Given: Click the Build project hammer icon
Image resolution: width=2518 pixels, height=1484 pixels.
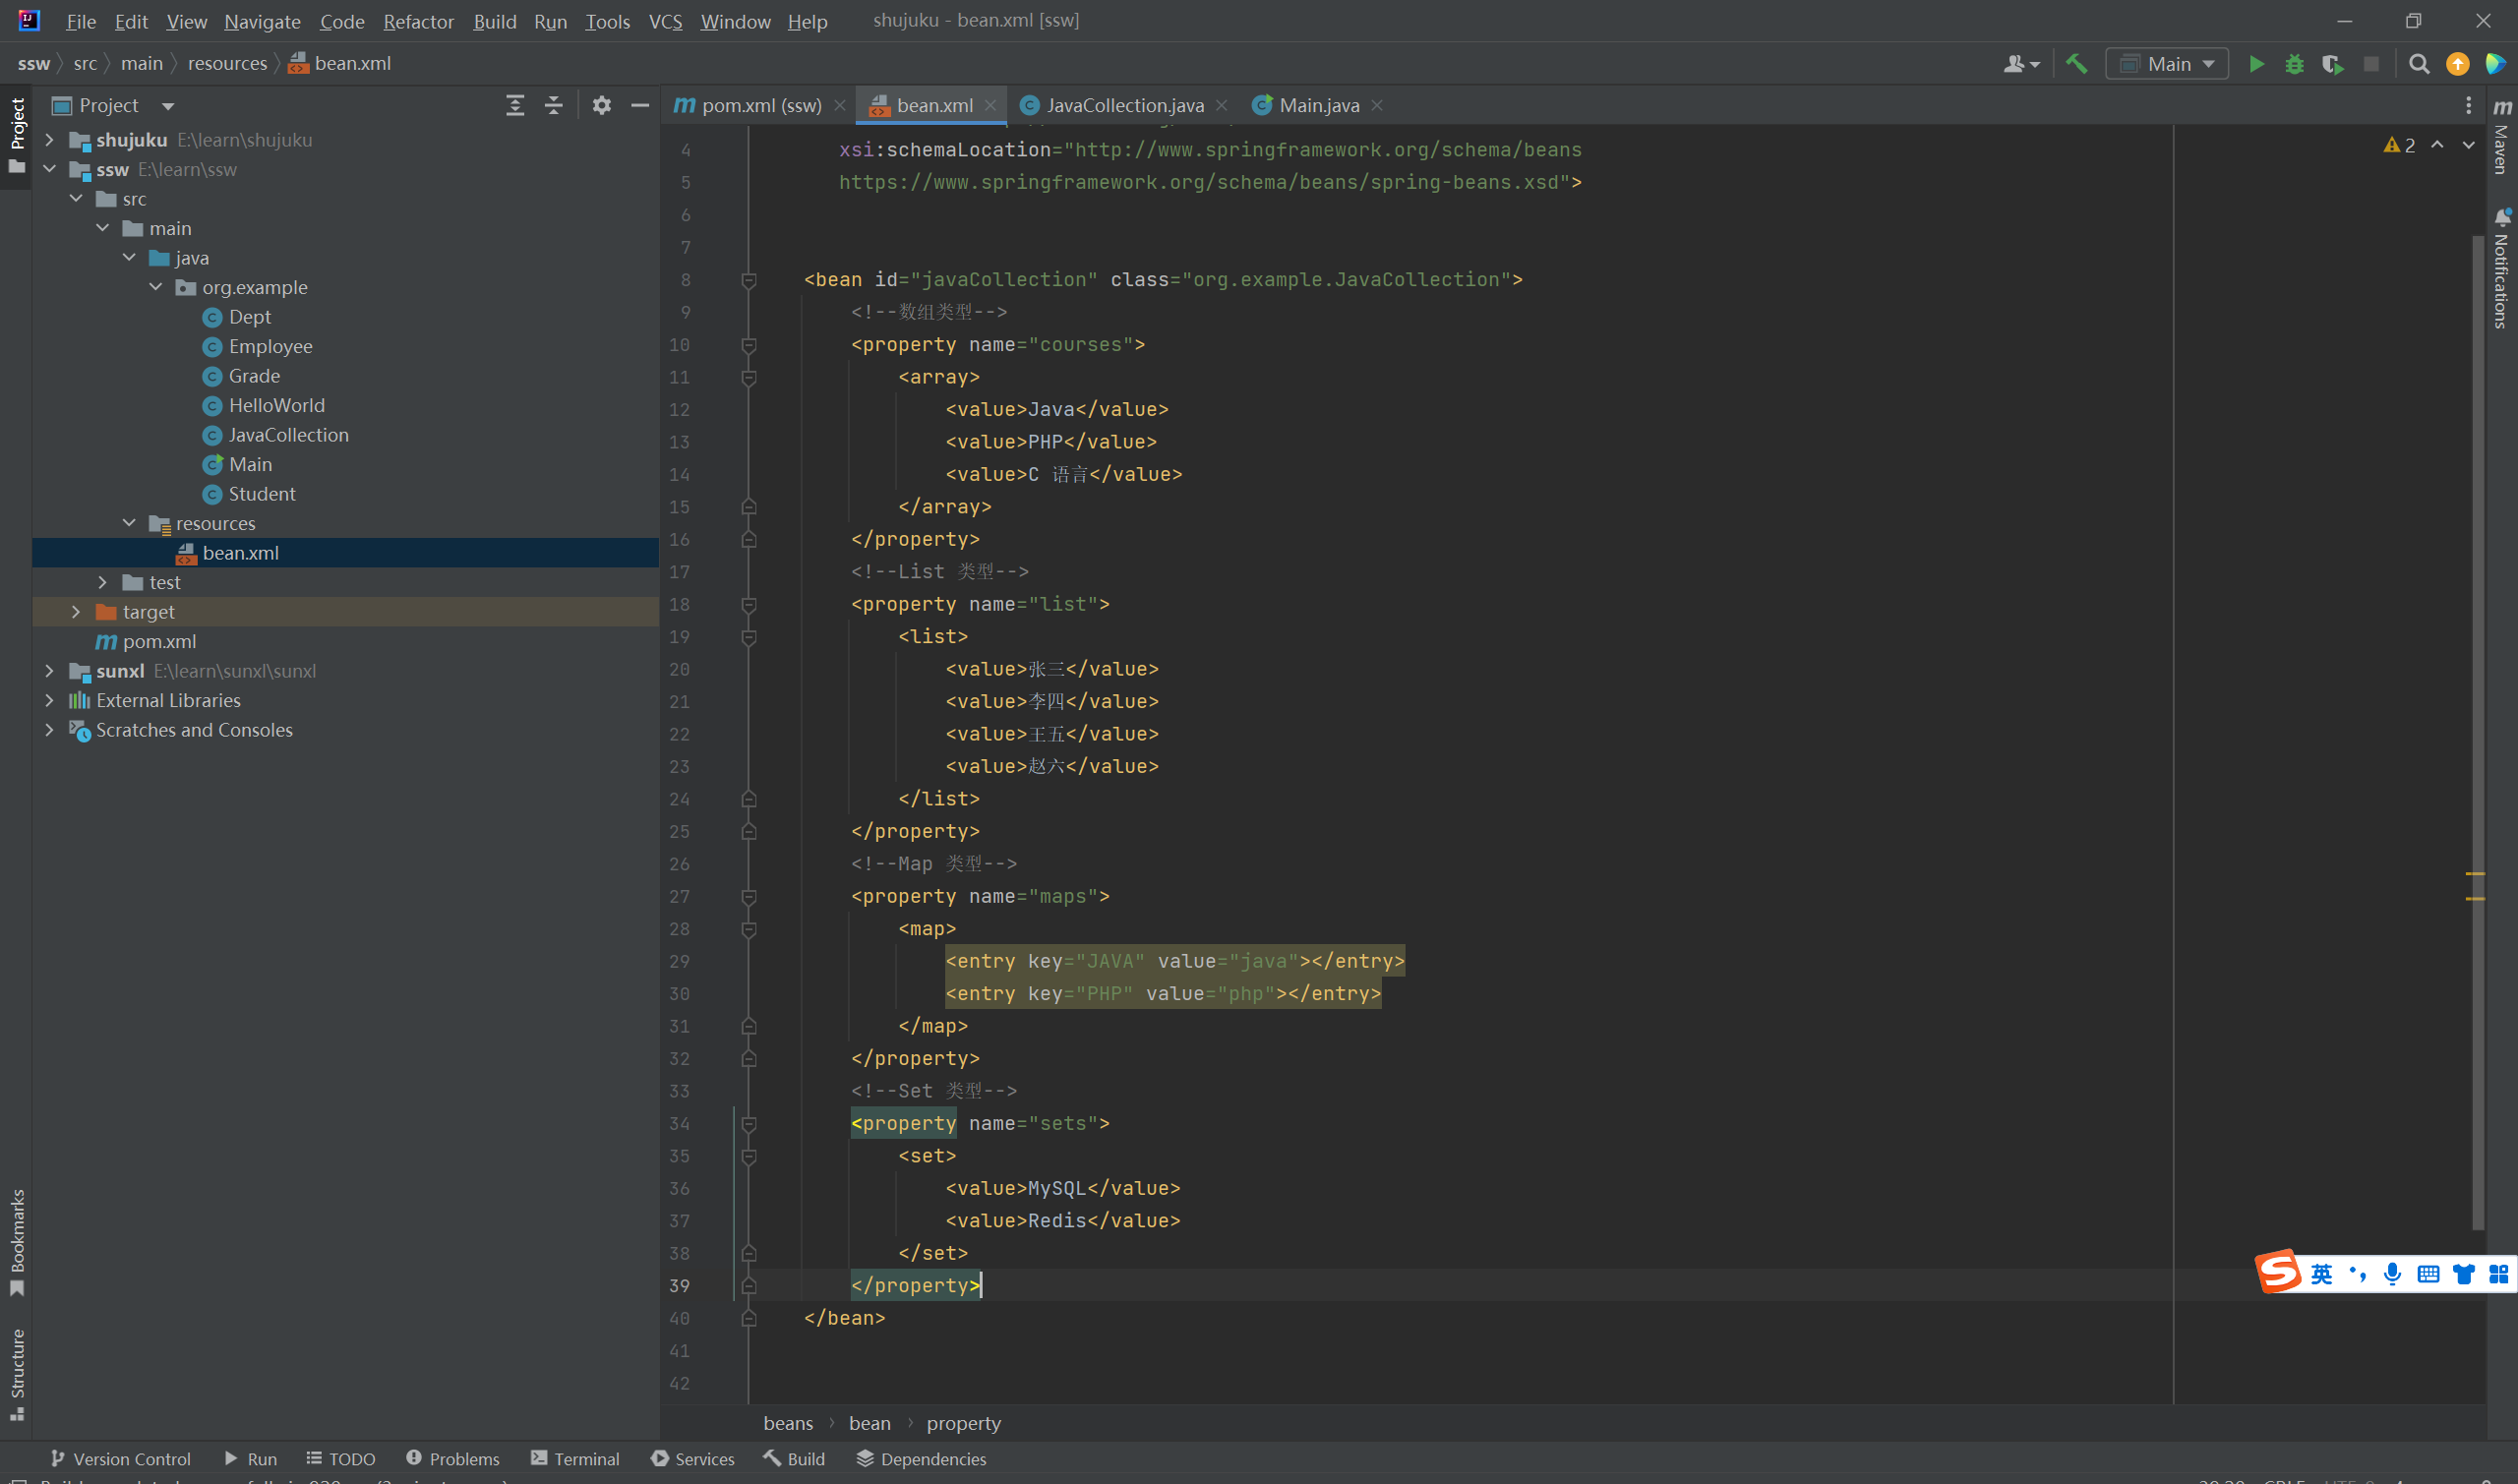Looking at the screenshot, I should pos(2077,64).
